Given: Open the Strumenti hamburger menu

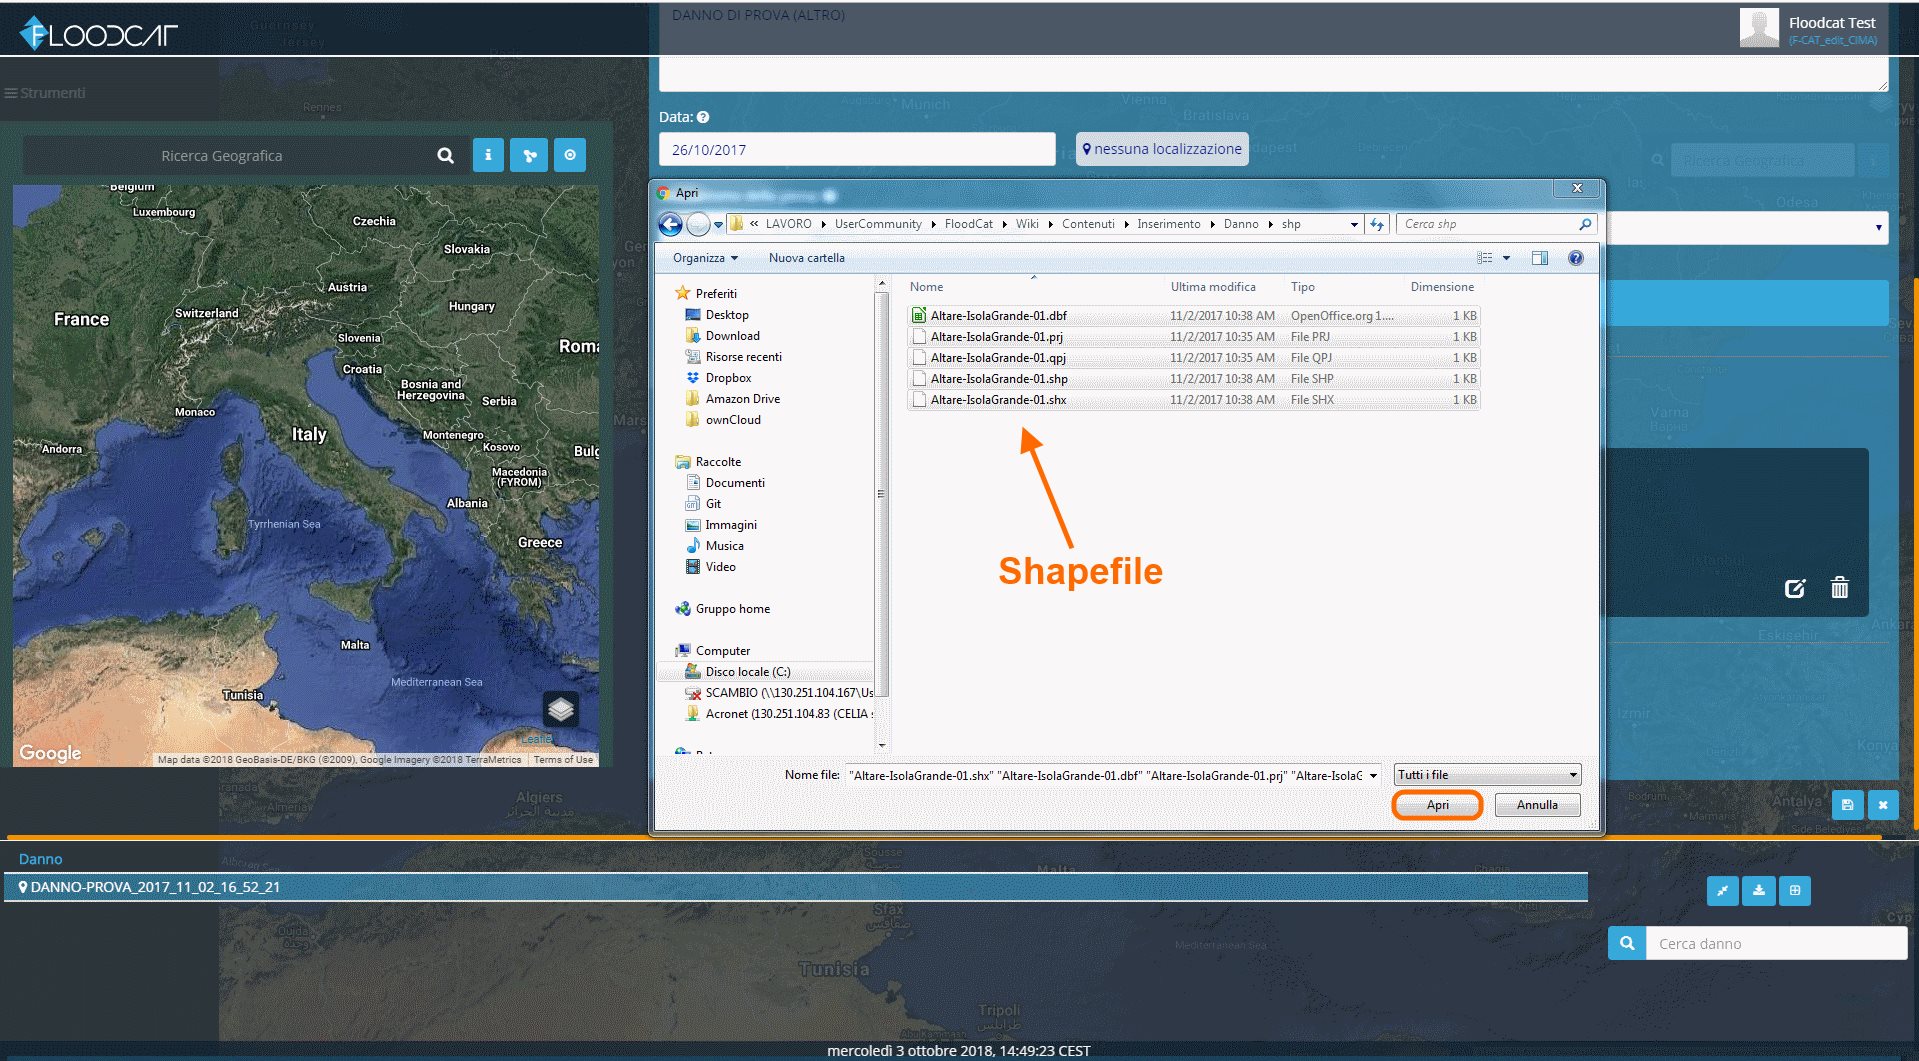Looking at the screenshot, I should click(45, 93).
